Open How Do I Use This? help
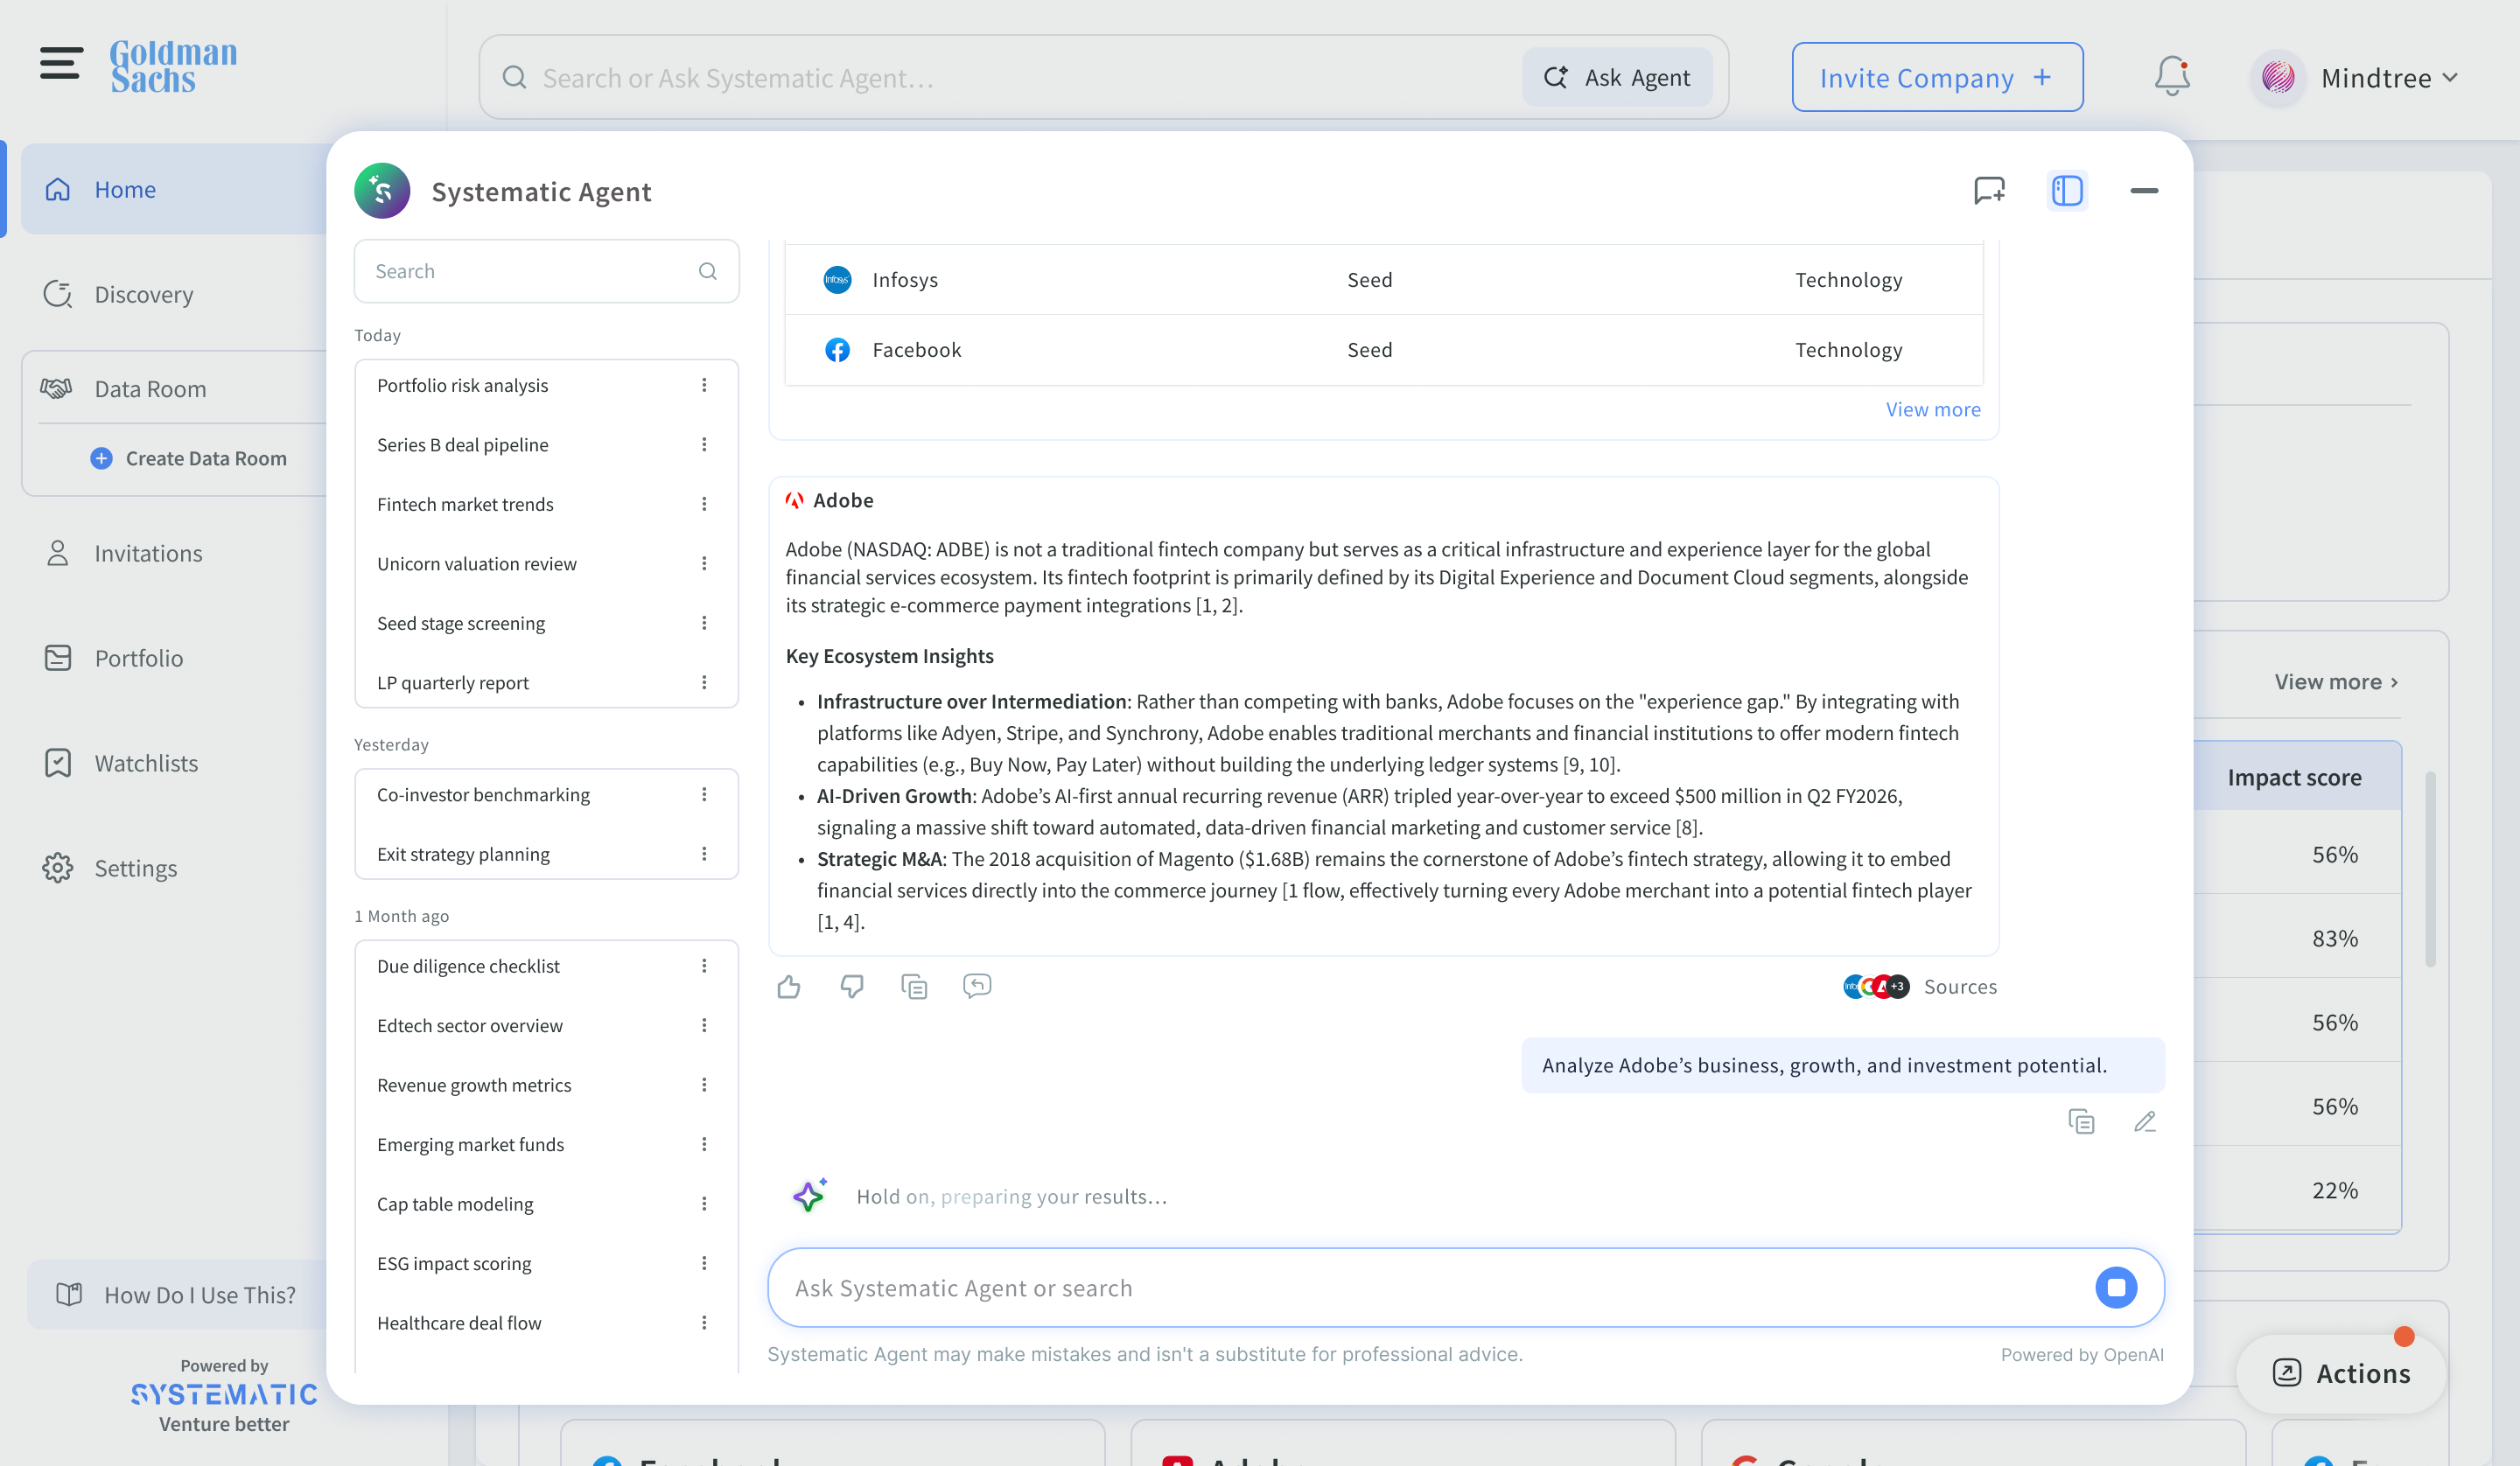The height and width of the screenshot is (1466, 2520). [x=178, y=1295]
